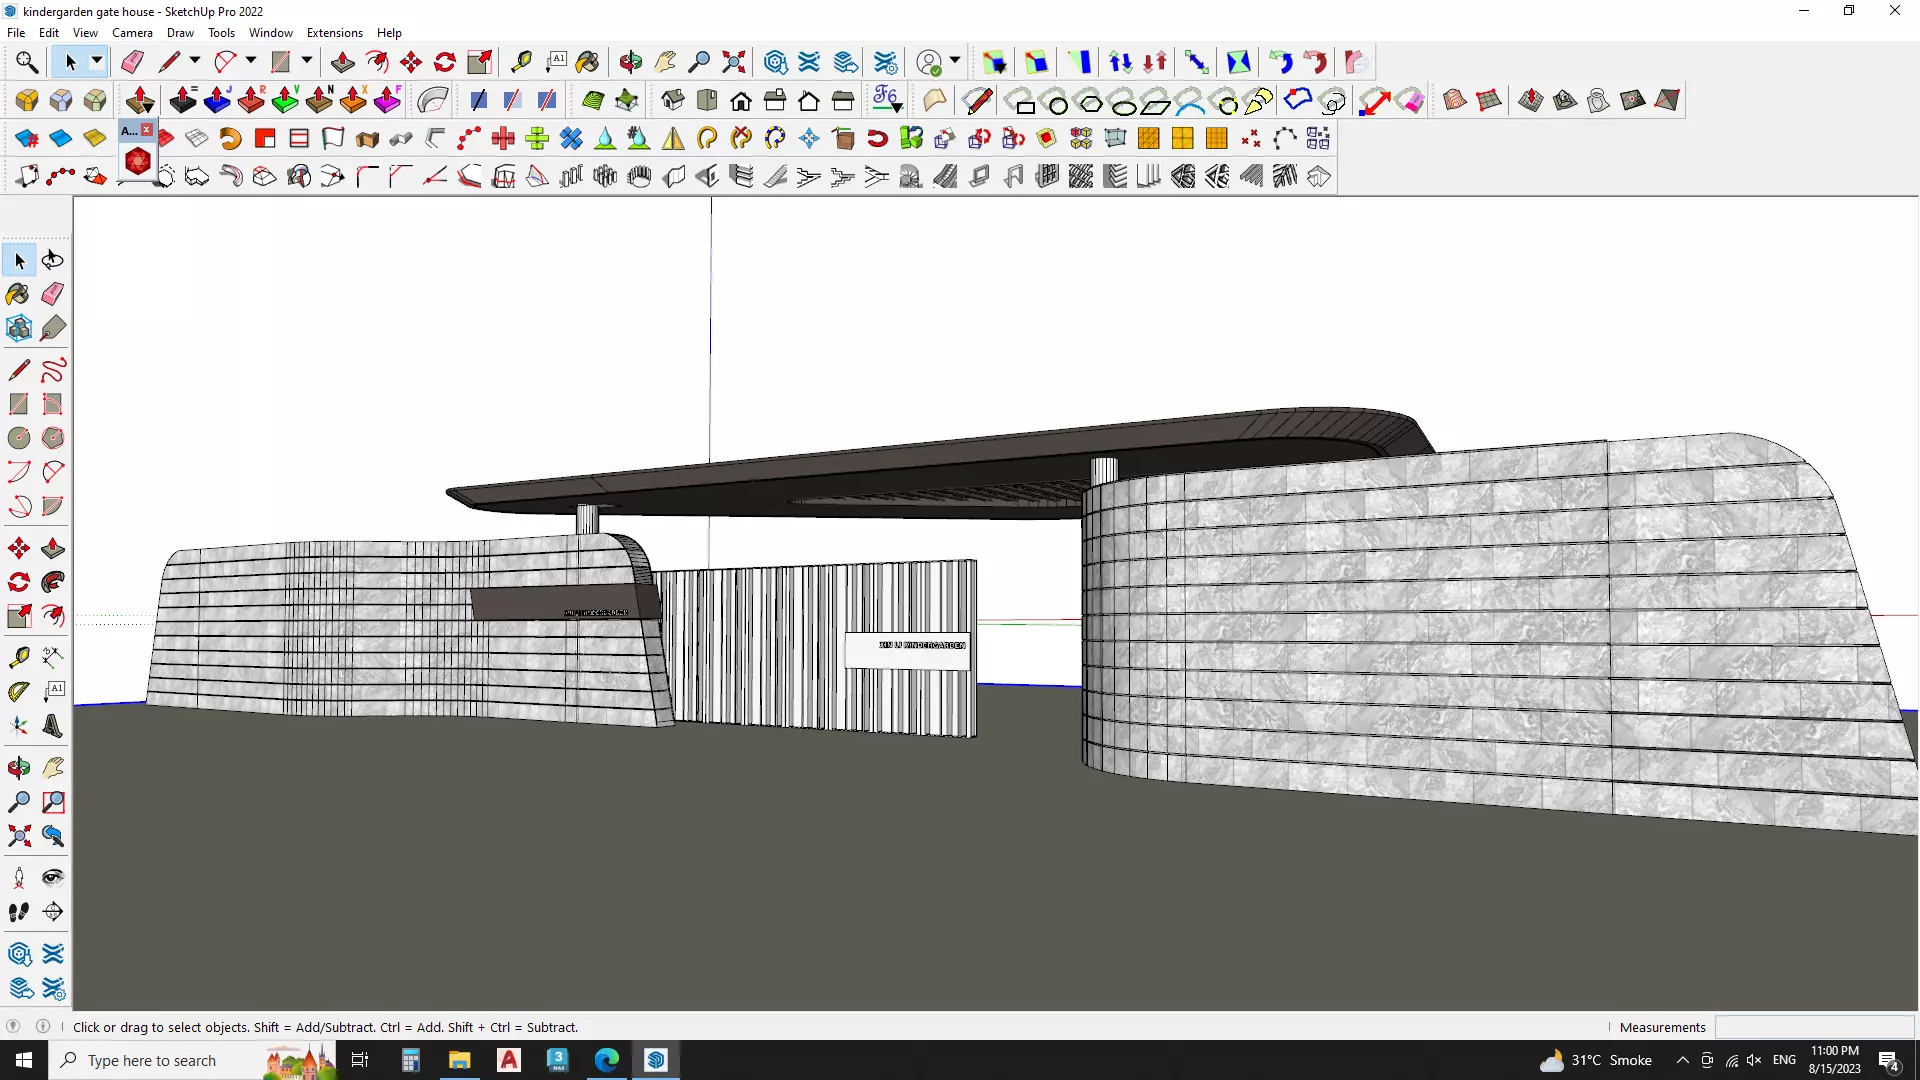The height and width of the screenshot is (1080, 1920).
Task: Select Joint Push Pull (J) tool
Action: (217, 100)
